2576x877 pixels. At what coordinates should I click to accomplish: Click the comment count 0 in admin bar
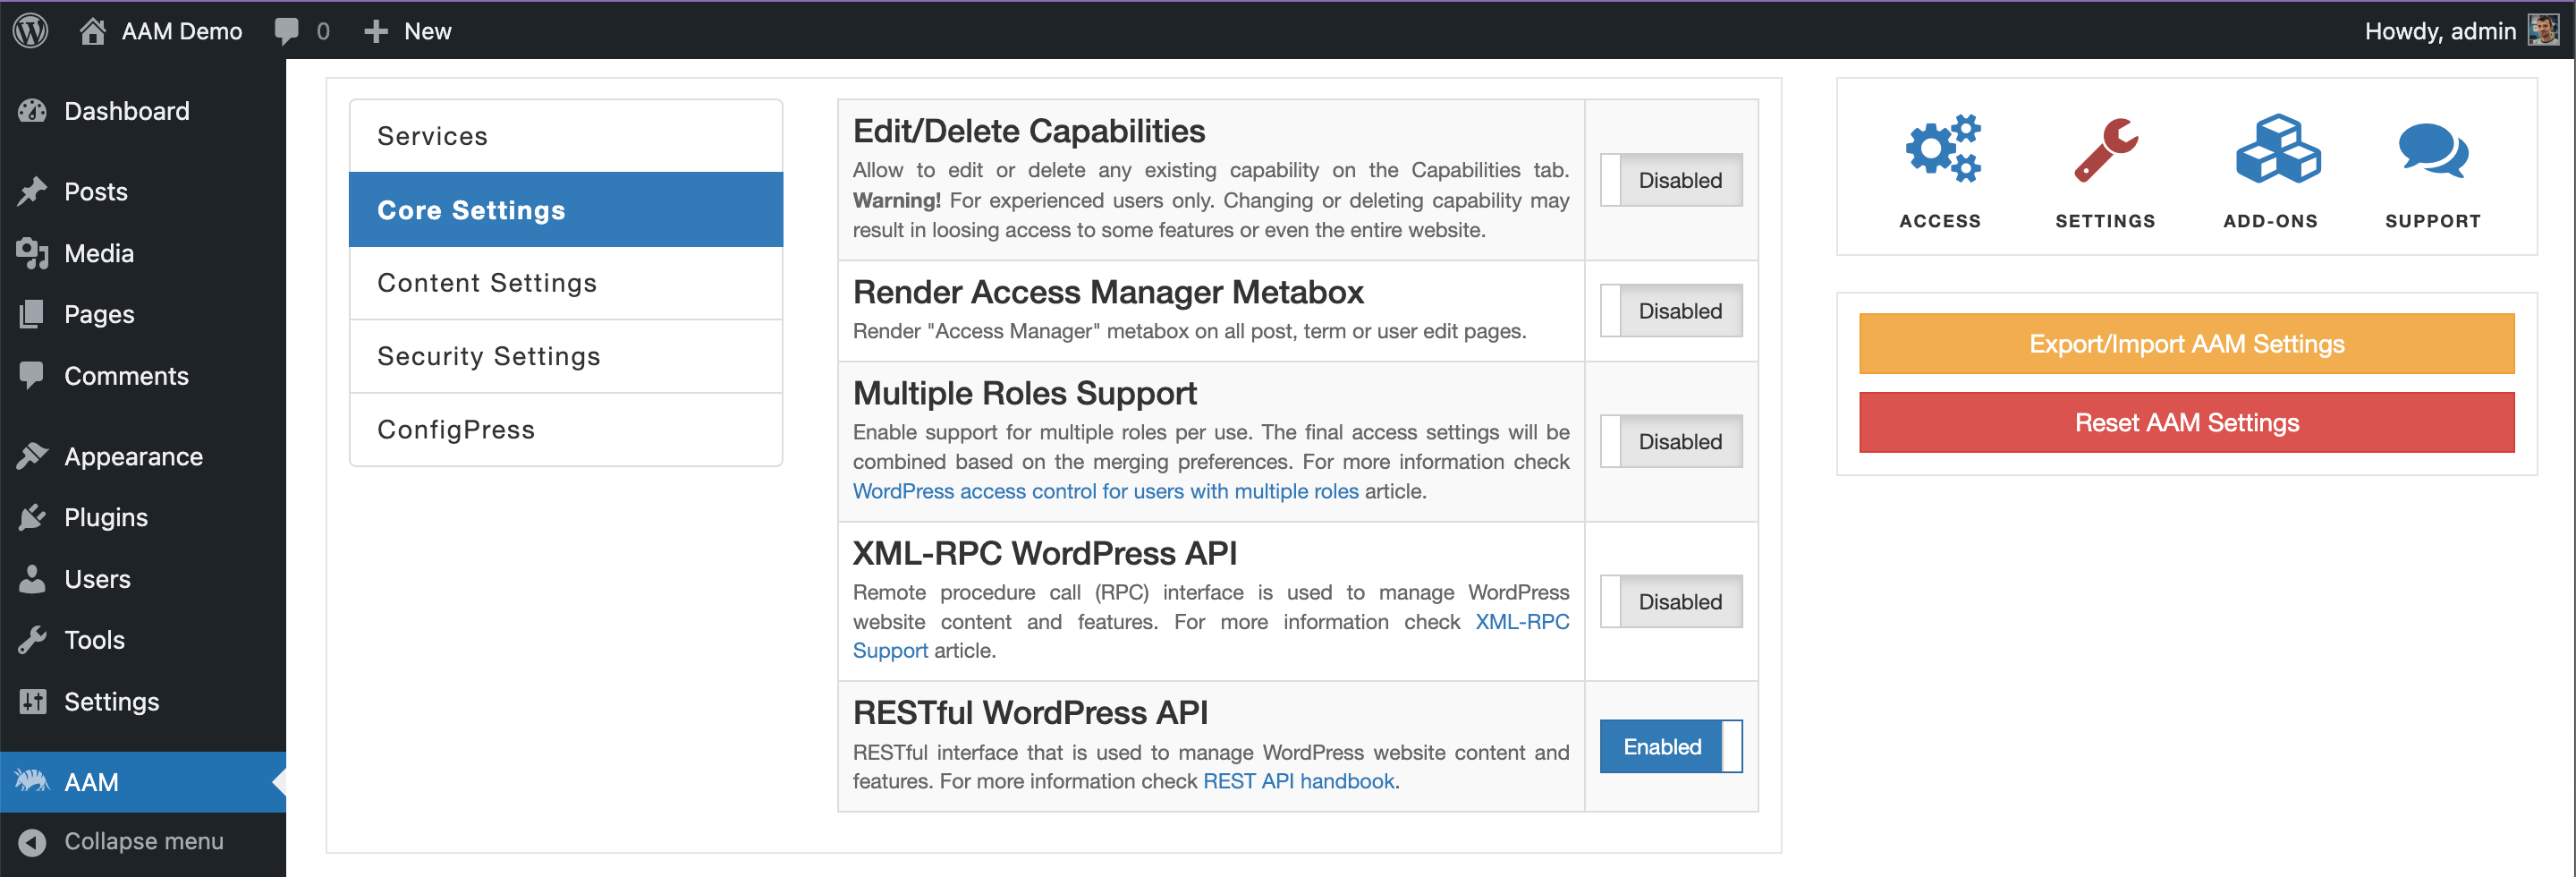tap(322, 32)
